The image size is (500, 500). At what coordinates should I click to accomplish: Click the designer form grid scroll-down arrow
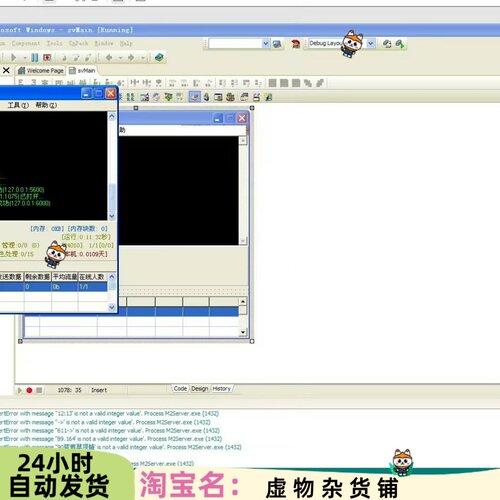click(x=243, y=332)
